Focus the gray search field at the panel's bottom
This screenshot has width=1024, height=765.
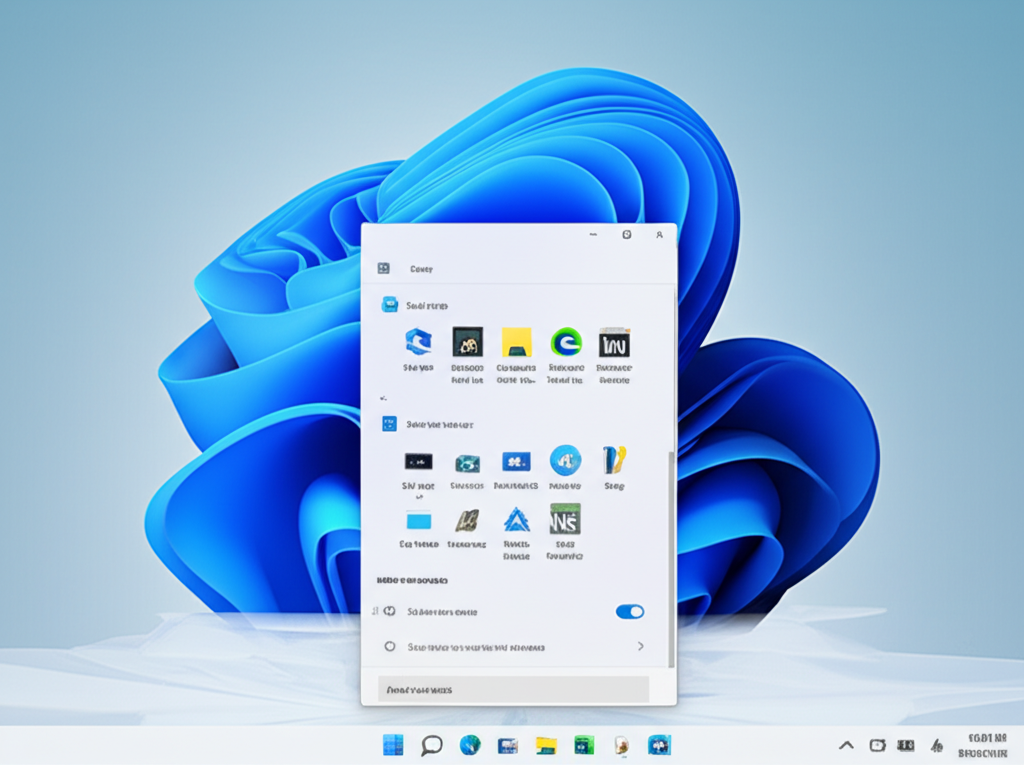coord(513,689)
